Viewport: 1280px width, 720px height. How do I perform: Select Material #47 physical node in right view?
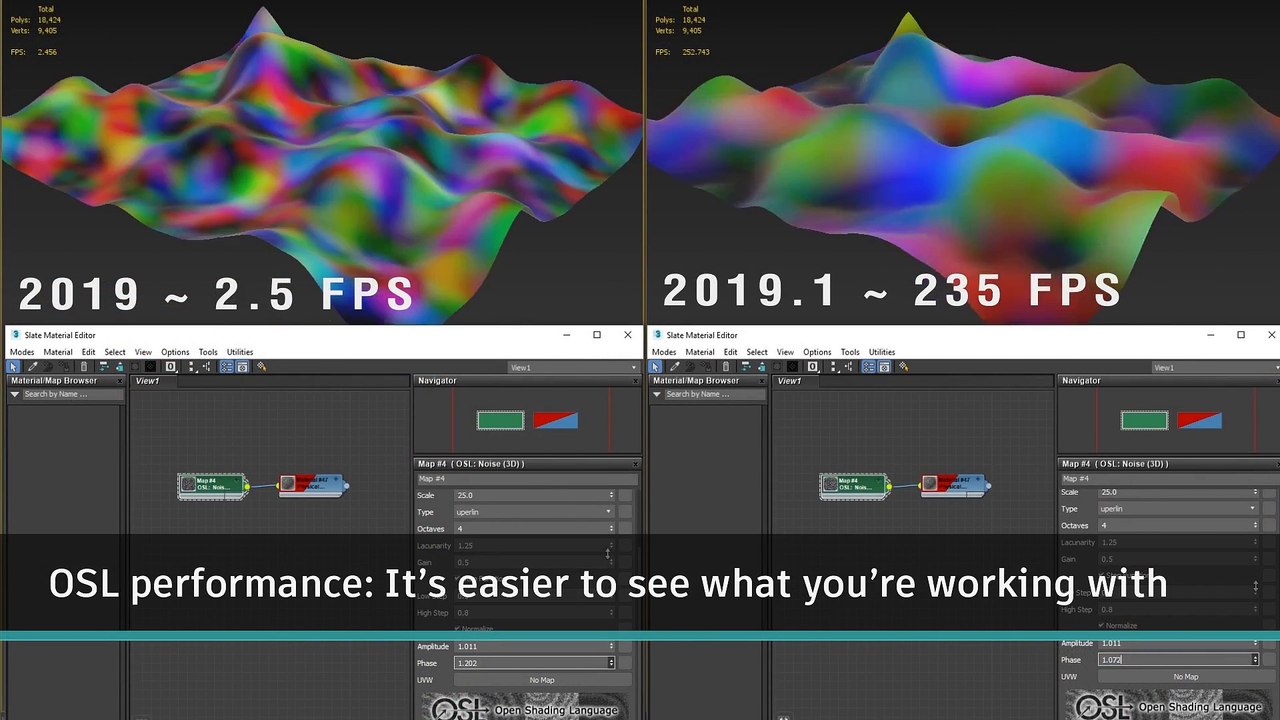(x=955, y=485)
